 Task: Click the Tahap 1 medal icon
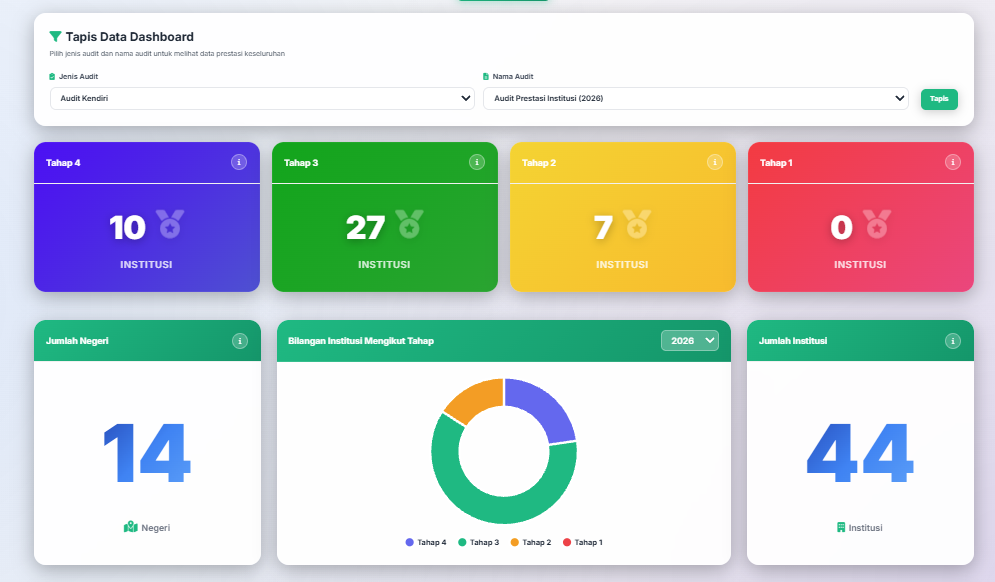pos(877,224)
